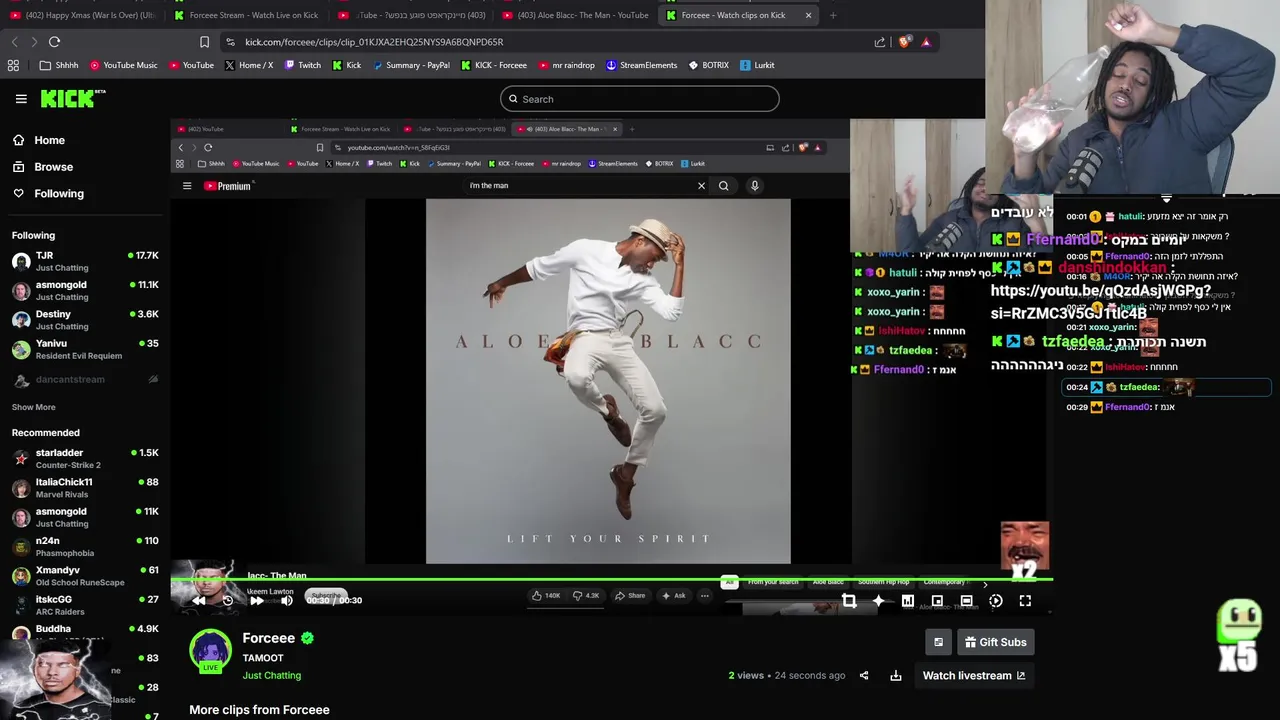Open the recommended ItaliaChick11 channel
The image size is (1280, 720).
tap(85, 488)
